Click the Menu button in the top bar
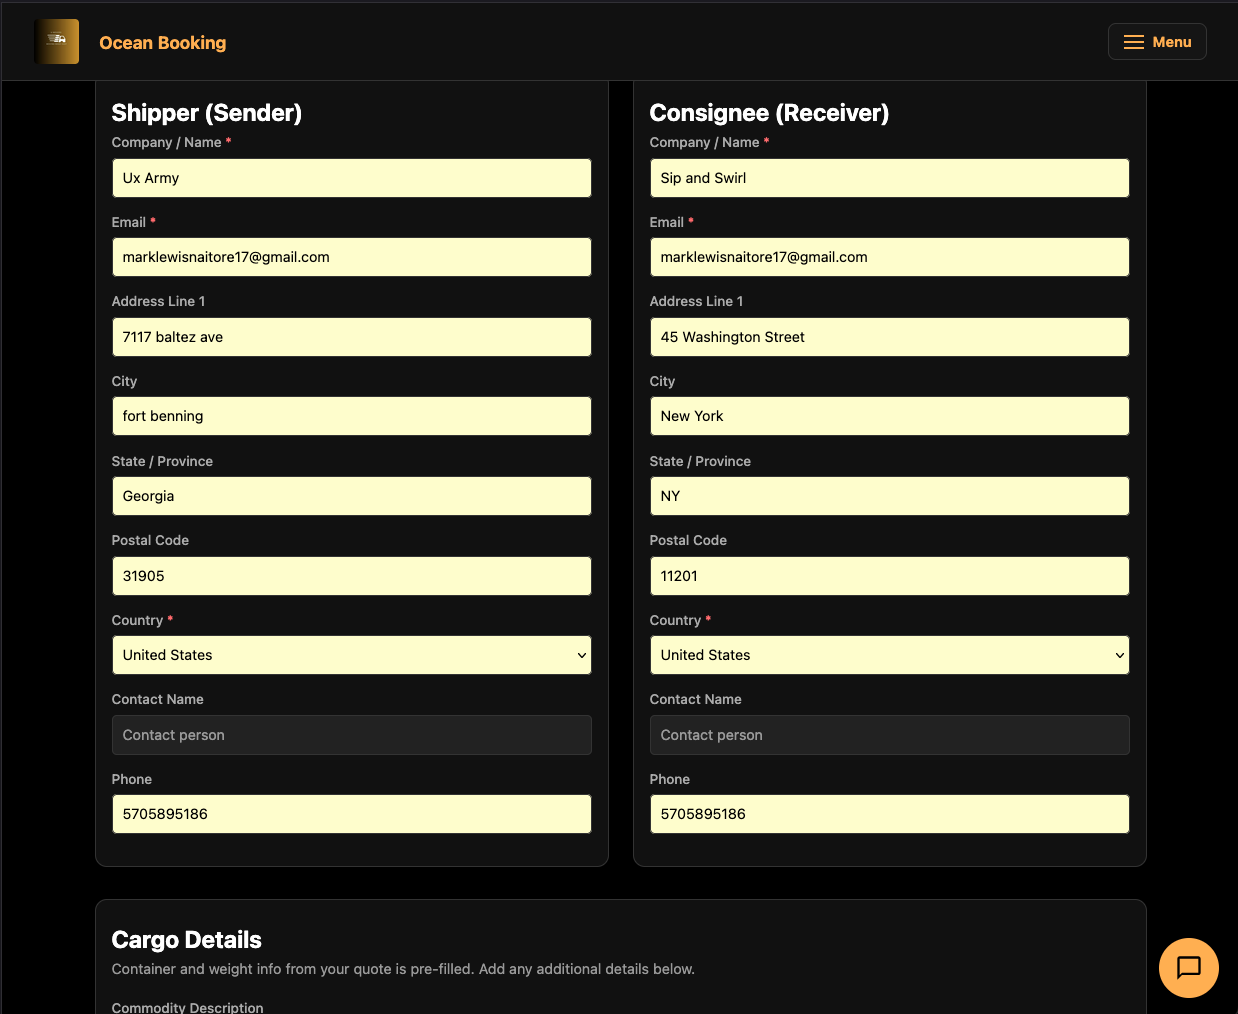1238x1014 pixels. [x=1157, y=41]
